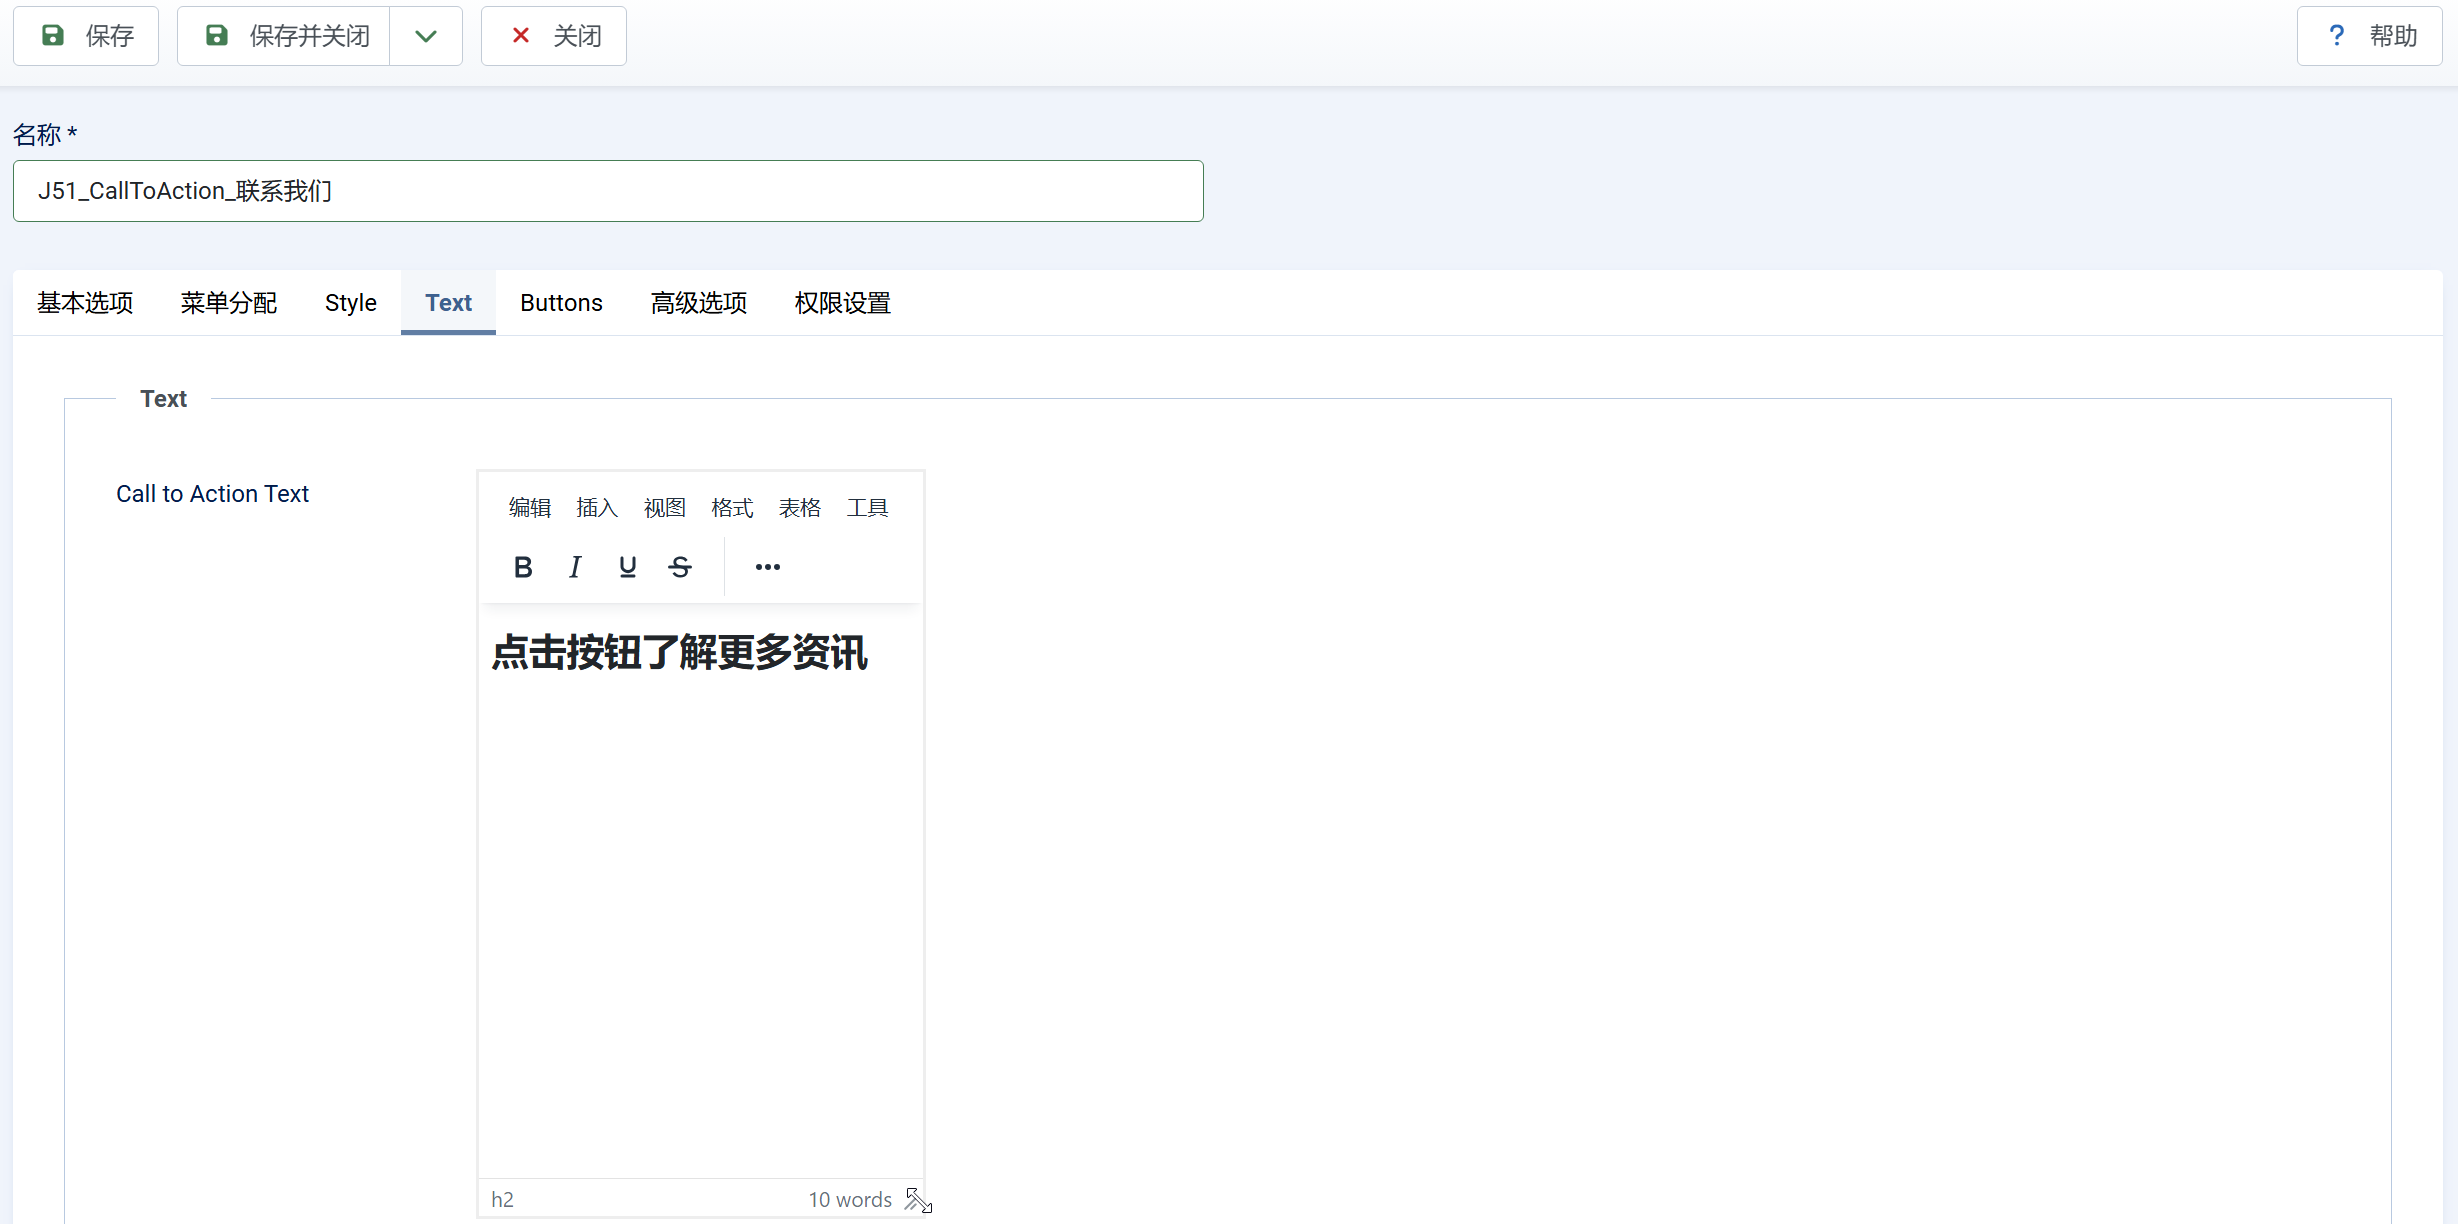Switch to the Style tab
The image size is (2458, 1224).
[x=350, y=303]
